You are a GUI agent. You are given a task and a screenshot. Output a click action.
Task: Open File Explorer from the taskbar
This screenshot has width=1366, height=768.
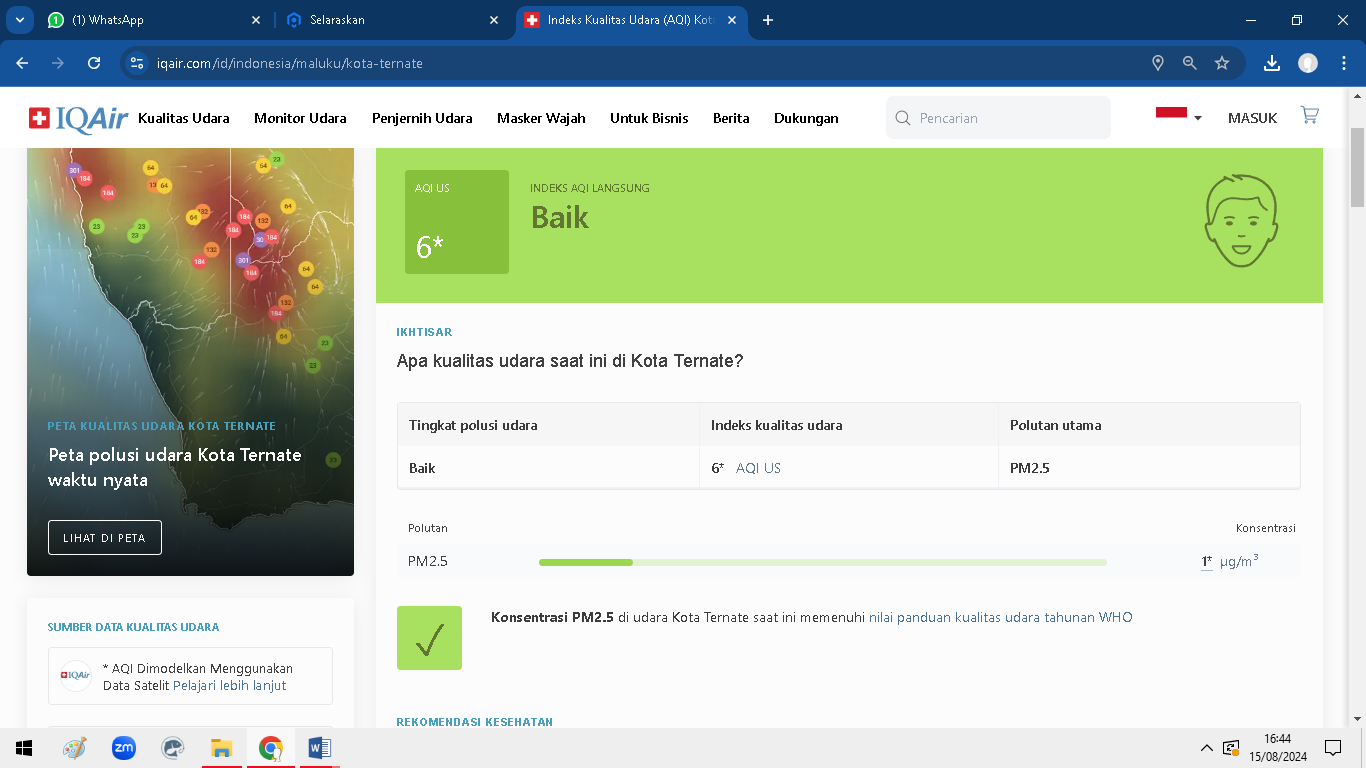click(x=222, y=748)
